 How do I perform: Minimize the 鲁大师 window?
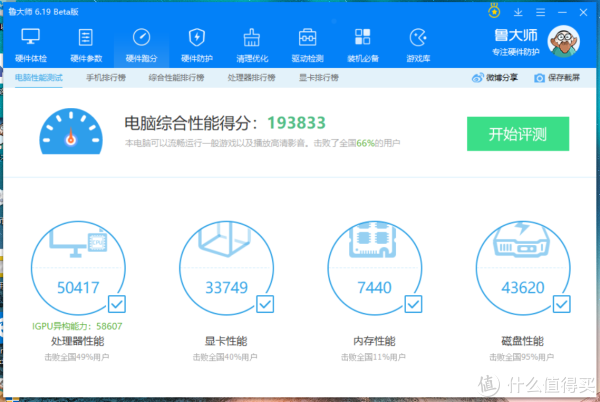(x=562, y=12)
